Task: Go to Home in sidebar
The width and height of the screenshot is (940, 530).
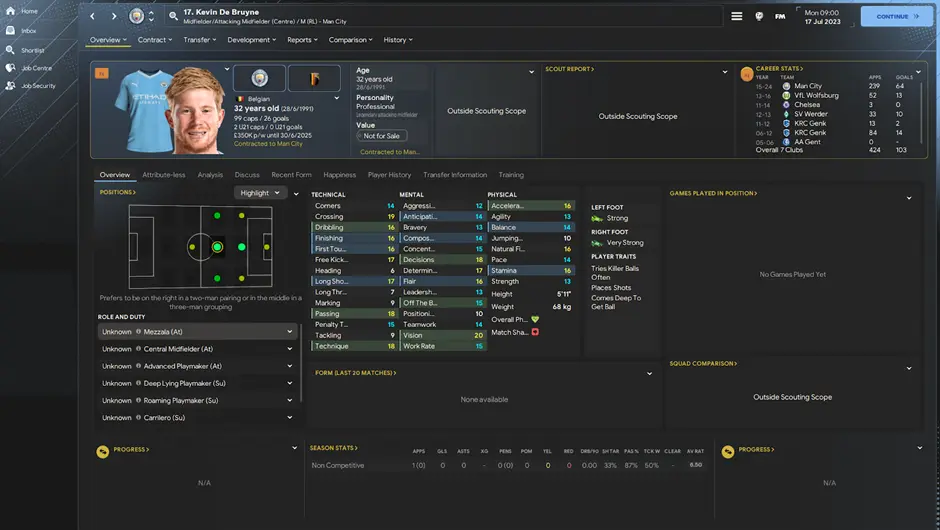Action: (22, 11)
